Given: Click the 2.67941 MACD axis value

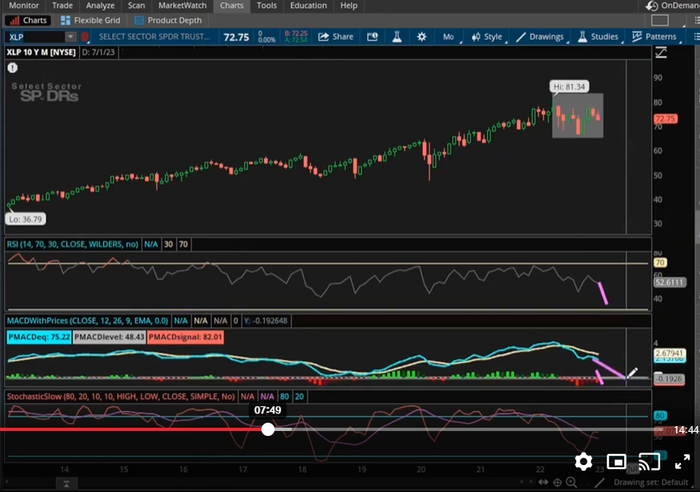Looking at the screenshot, I should (x=669, y=353).
